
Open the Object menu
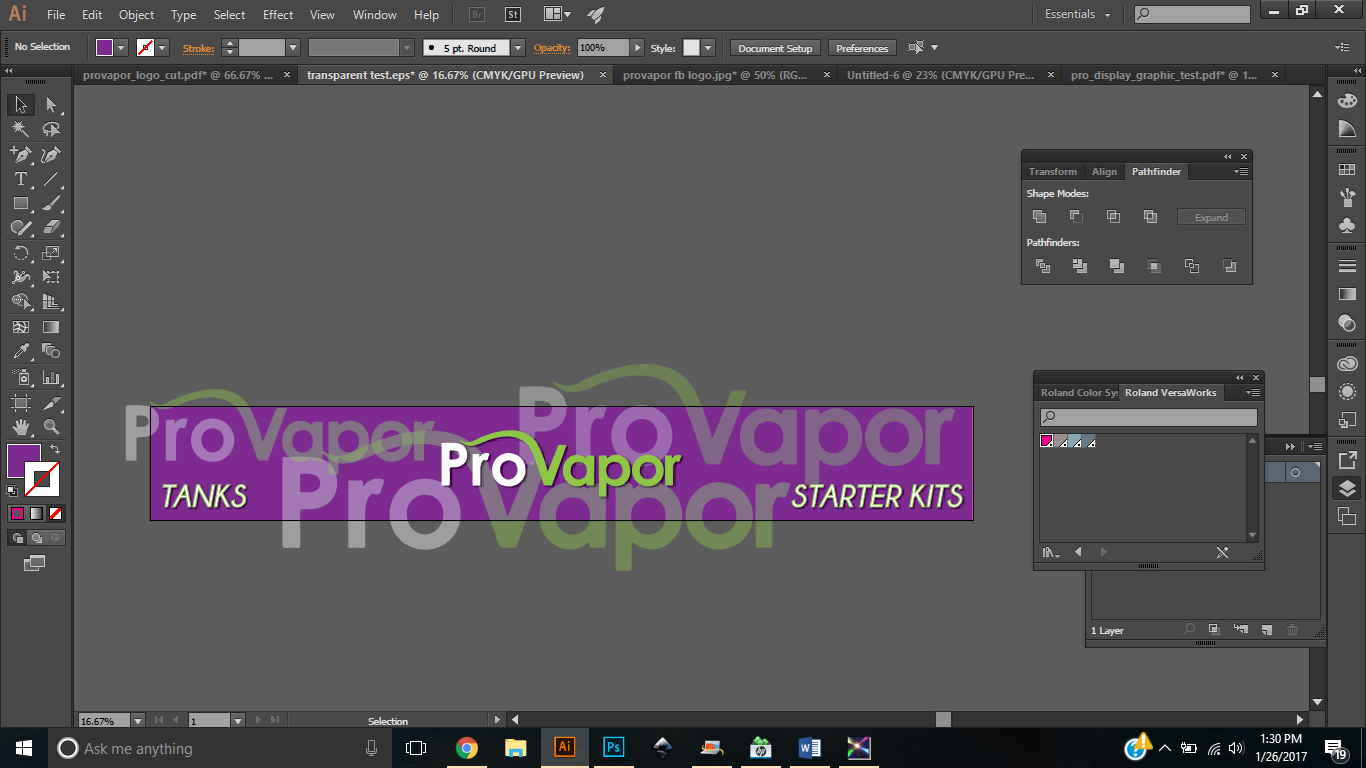(x=137, y=15)
